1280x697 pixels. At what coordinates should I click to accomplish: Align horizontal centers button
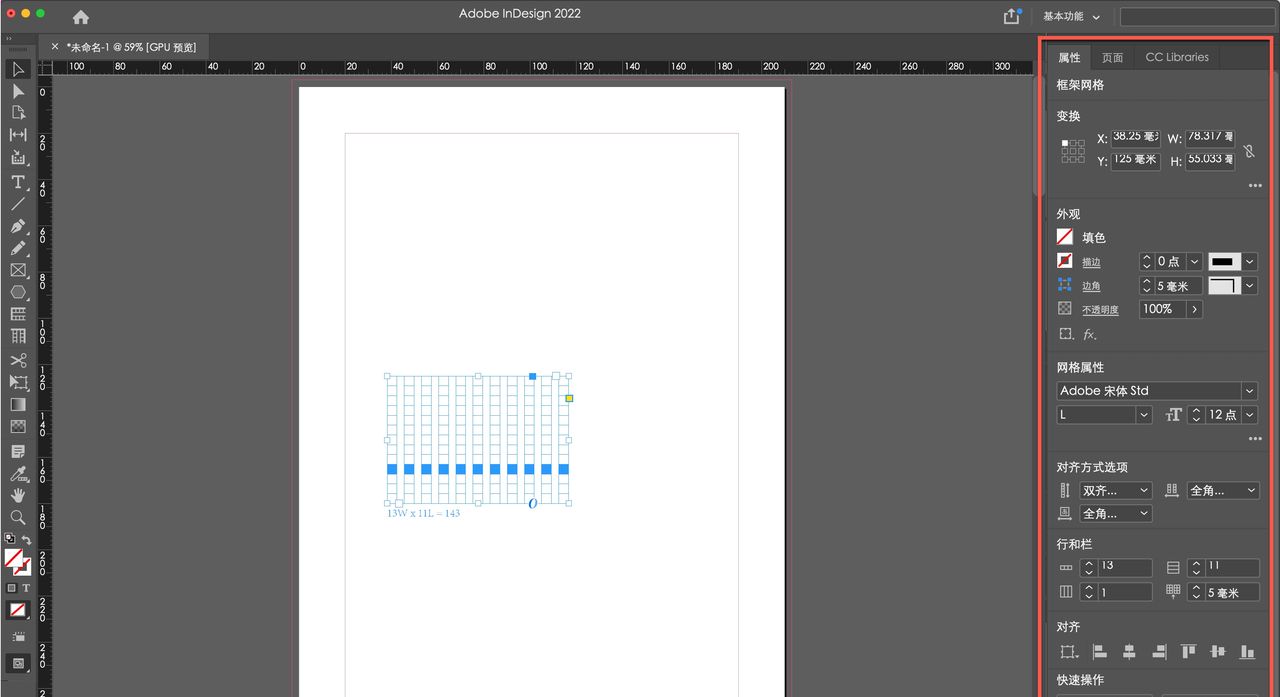point(1129,652)
